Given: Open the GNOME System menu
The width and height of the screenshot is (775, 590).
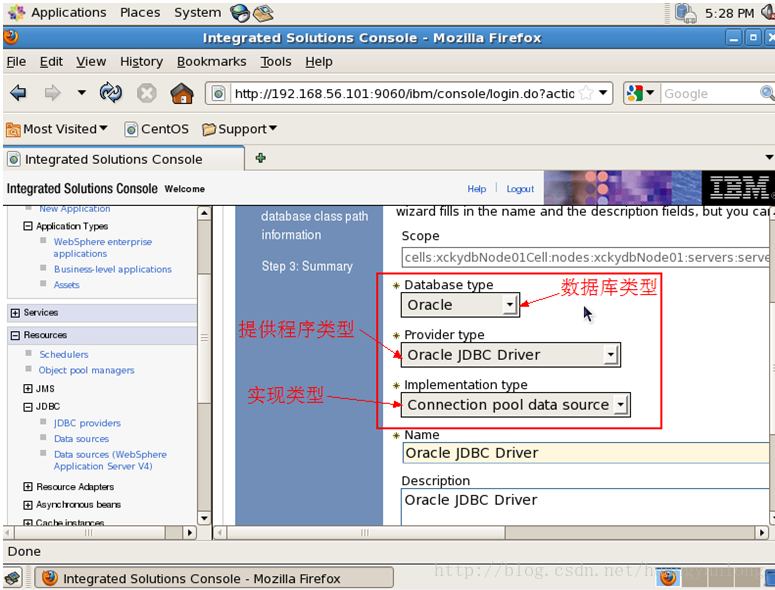Looking at the screenshot, I should click(x=197, y=12).
